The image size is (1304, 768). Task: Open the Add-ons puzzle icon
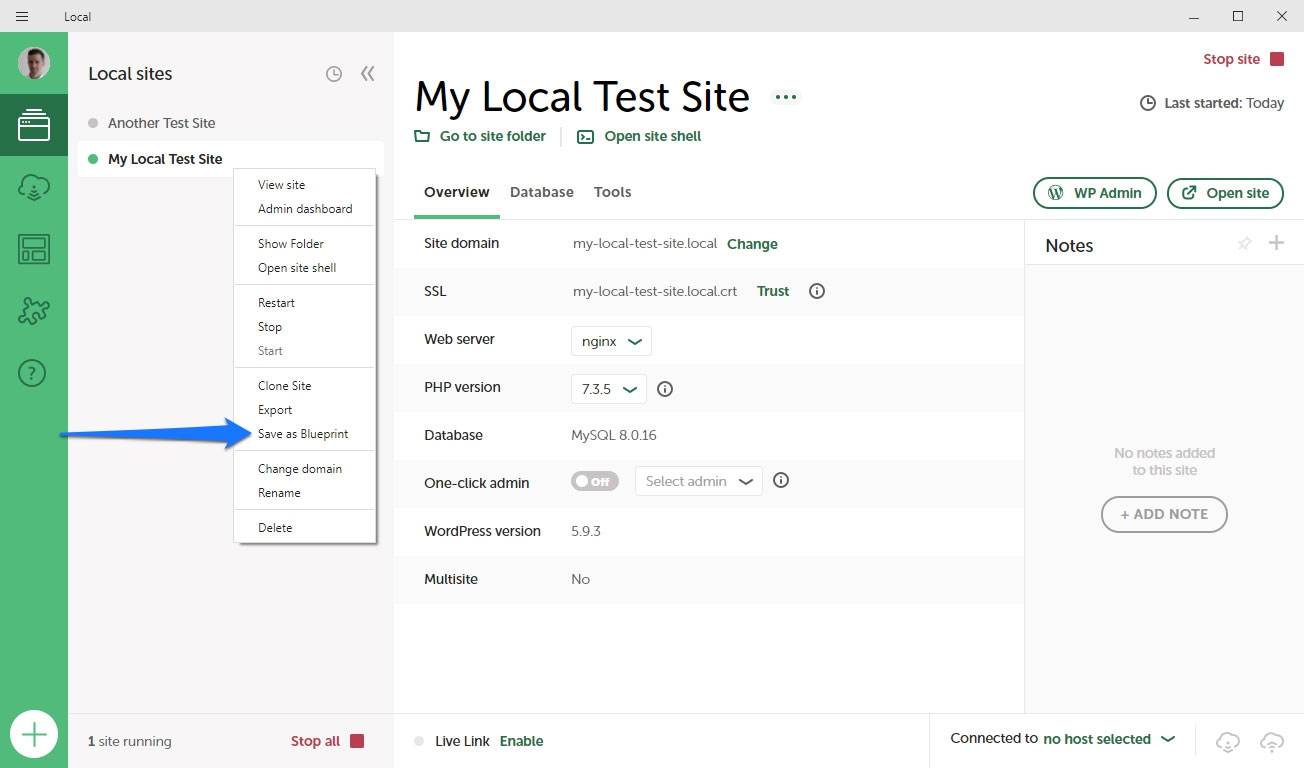pos(34,311)
